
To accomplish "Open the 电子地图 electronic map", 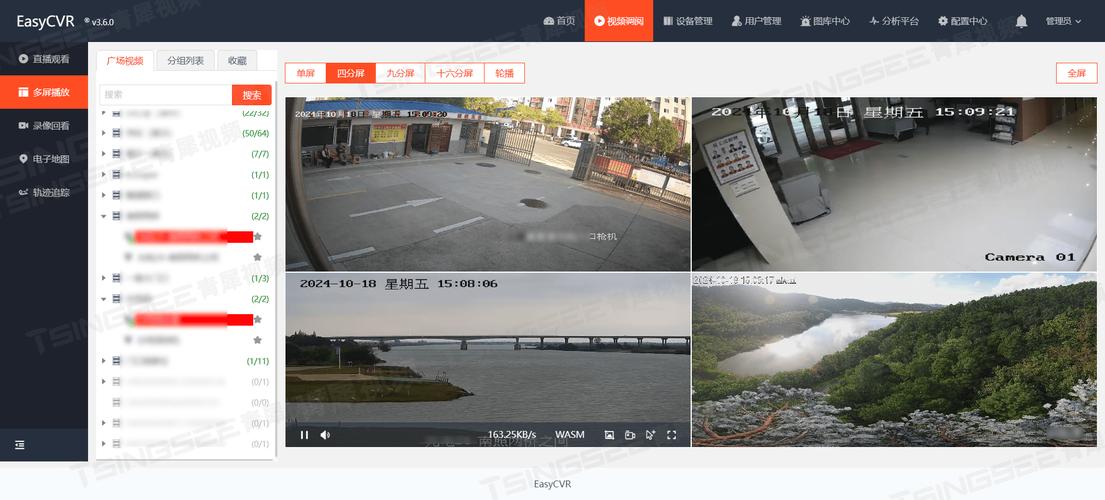I will (44, 158).
